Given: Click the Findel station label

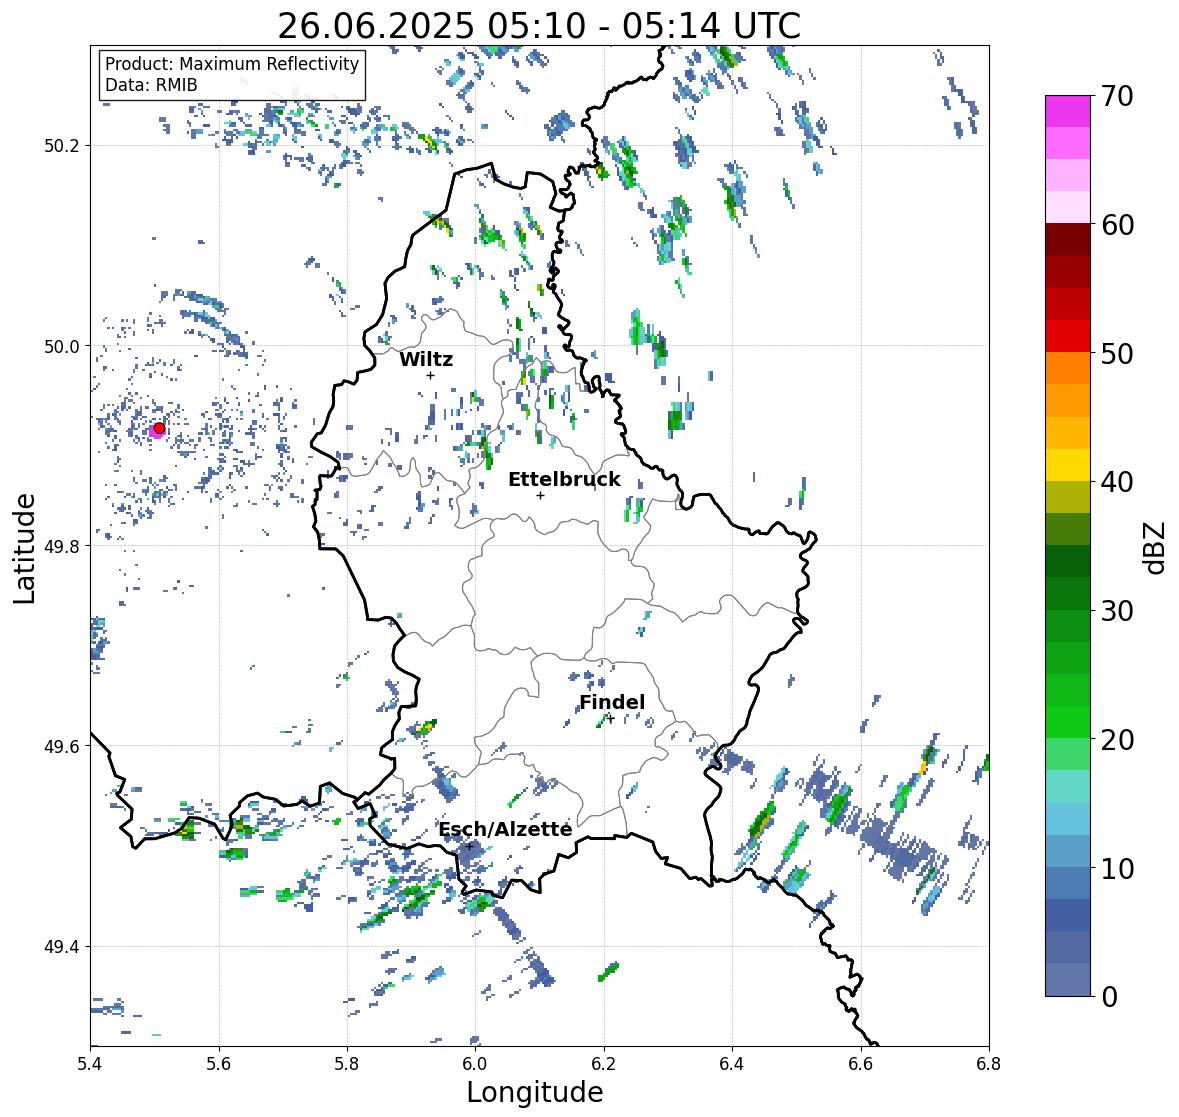Looking at the screenshot, I should pos(612,702).
